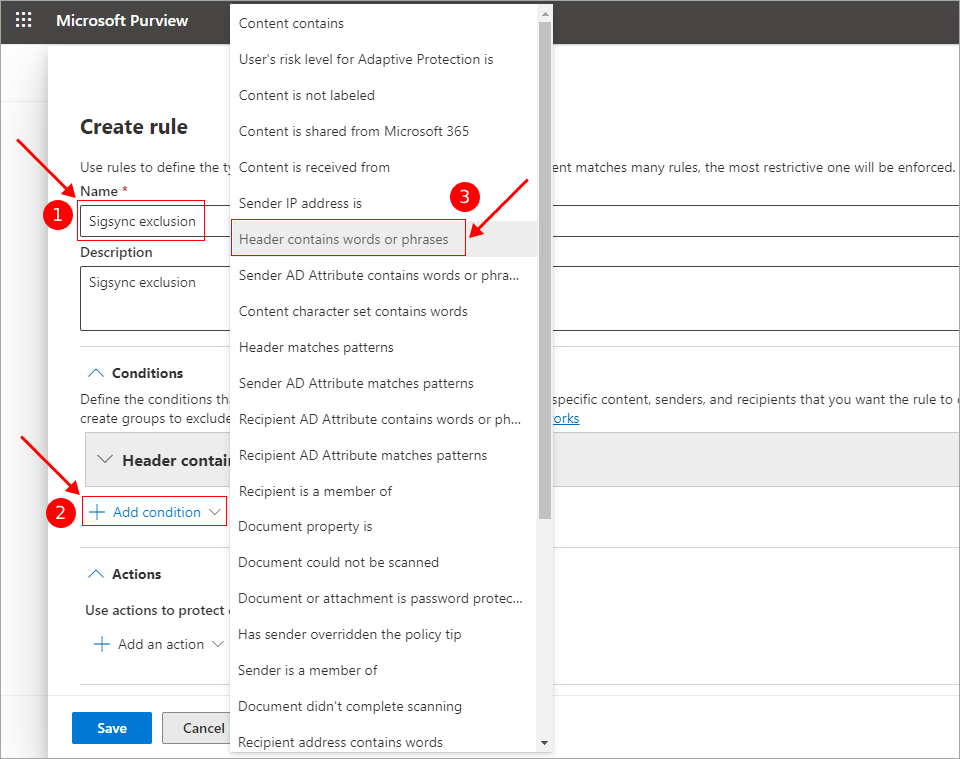Screen dimensions: 960x759
Task: Click the dropdown list scroll-up arrow
Action: point(544,13)
